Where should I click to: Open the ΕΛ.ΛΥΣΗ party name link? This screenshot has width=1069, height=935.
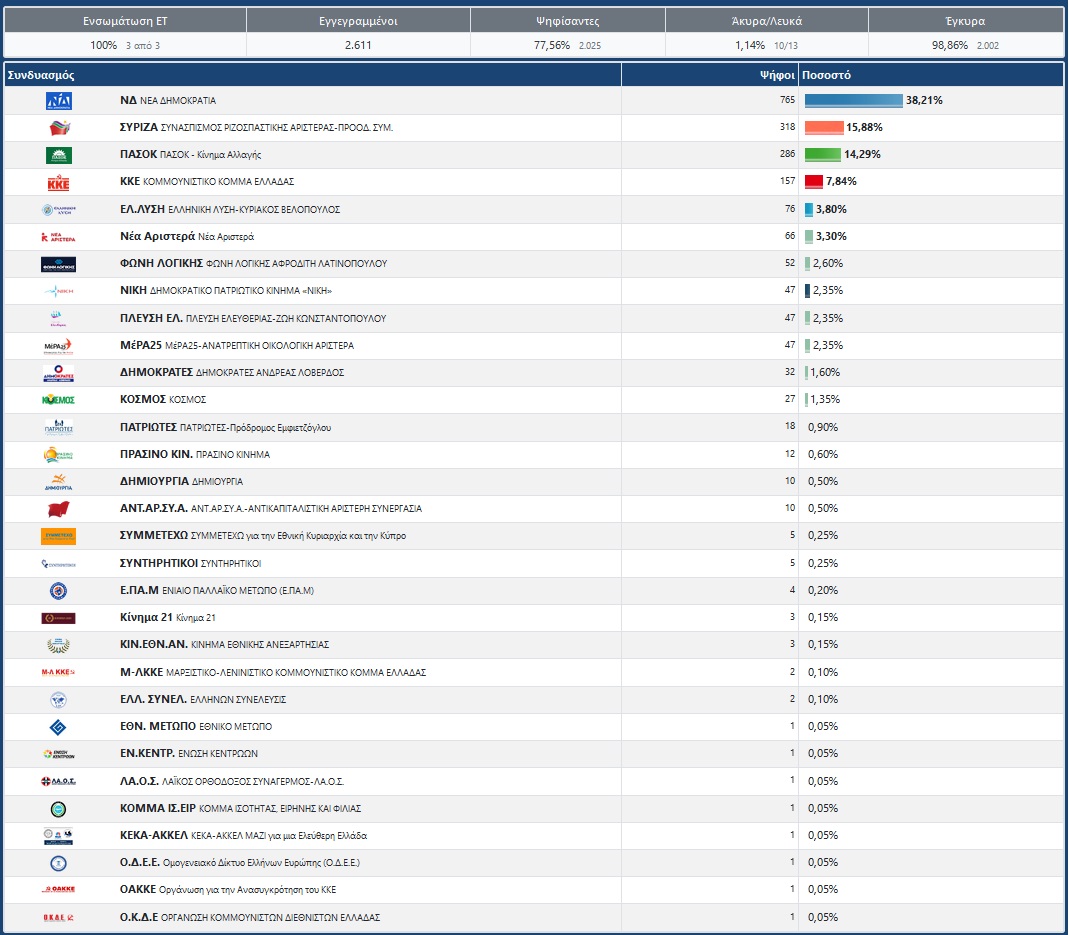click(x=142, y=209)
